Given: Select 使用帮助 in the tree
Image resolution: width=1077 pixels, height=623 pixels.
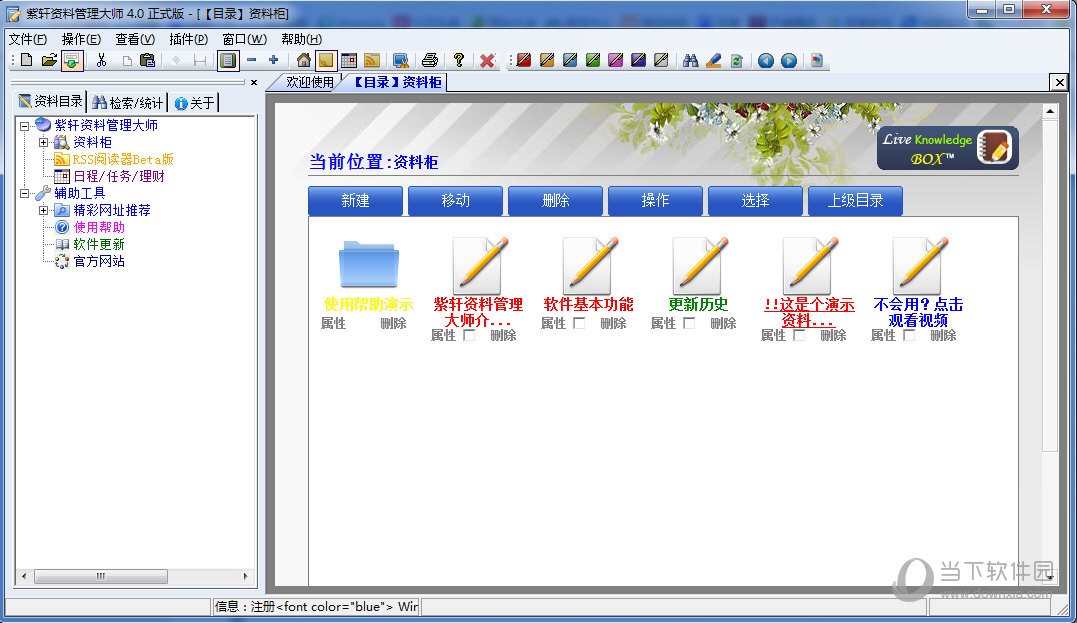Looking at the screenshot, I should pyautogui.click(x=99, y=227).
